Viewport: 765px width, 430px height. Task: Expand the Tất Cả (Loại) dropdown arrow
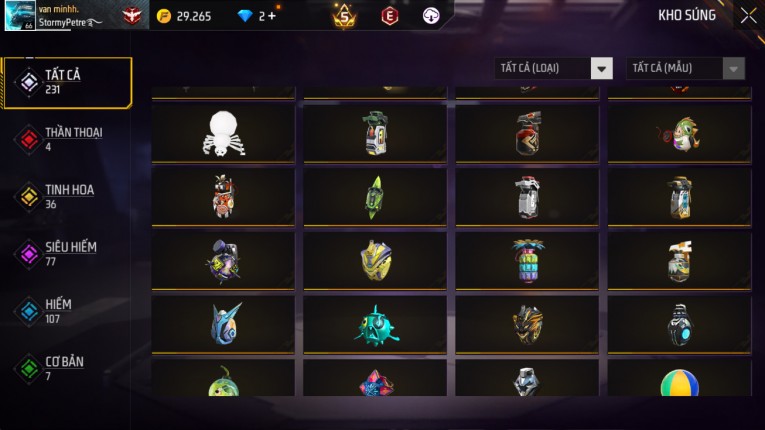(x=602, y=68)
